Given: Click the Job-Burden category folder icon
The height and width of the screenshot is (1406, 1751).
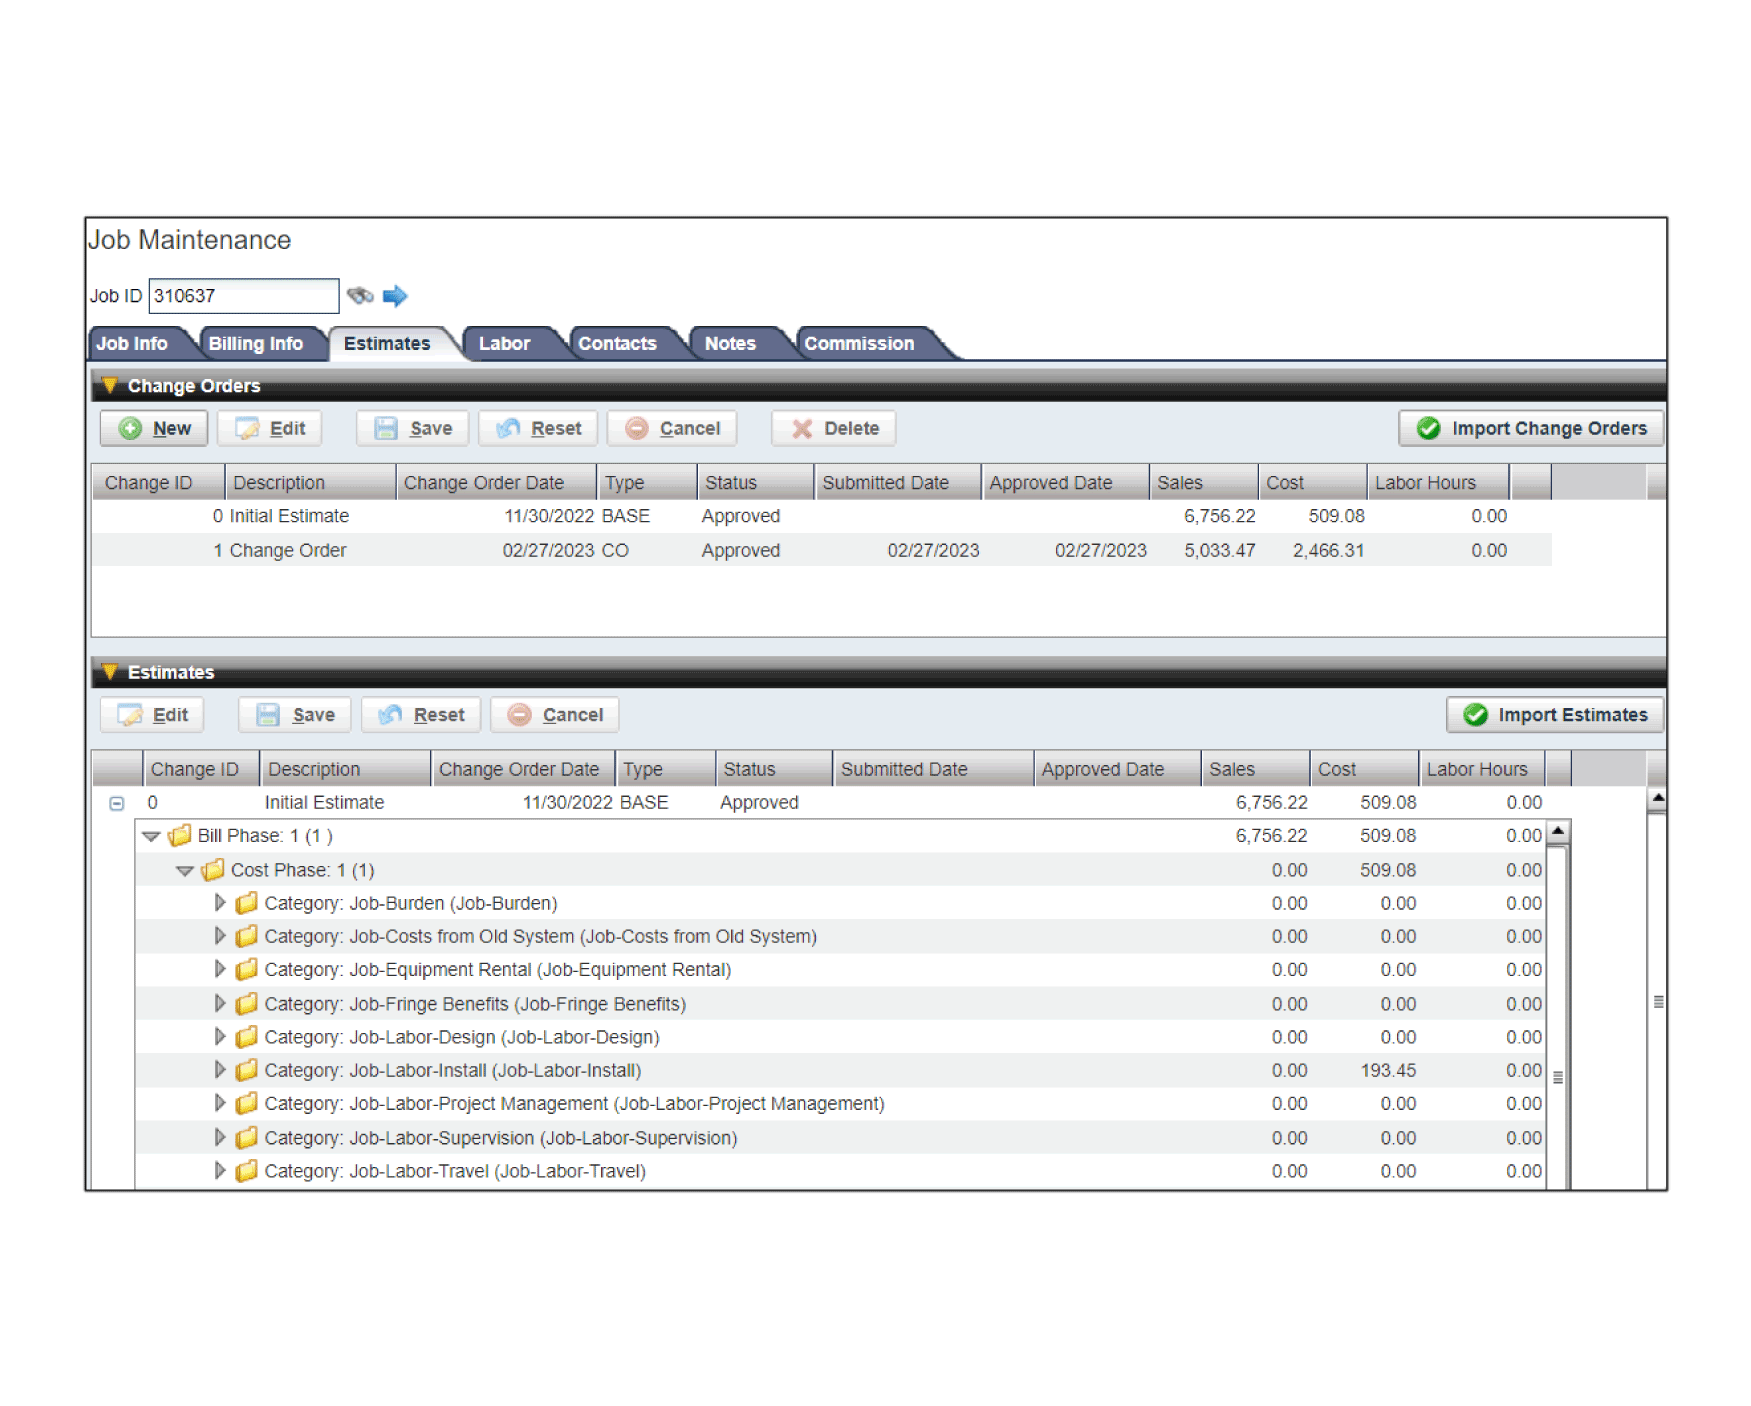Looking at the screenshot, I should click(x=246, y=903).
